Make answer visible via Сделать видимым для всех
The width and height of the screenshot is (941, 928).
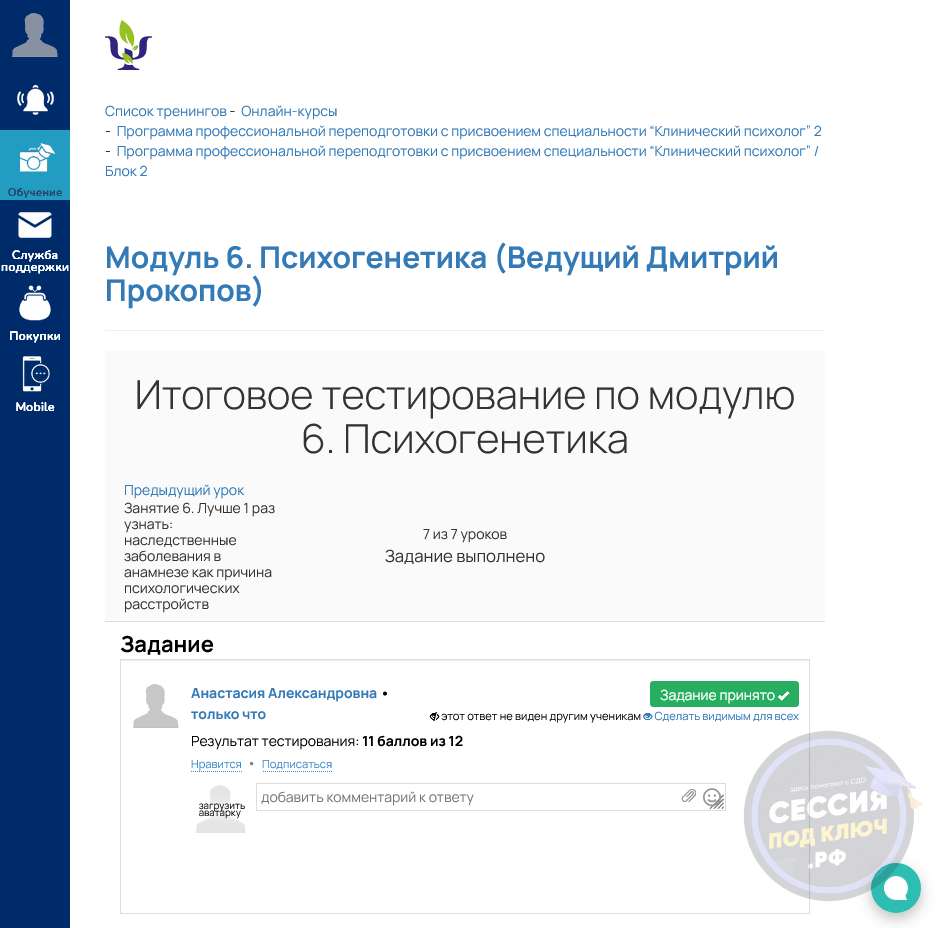tap(726, 717)
